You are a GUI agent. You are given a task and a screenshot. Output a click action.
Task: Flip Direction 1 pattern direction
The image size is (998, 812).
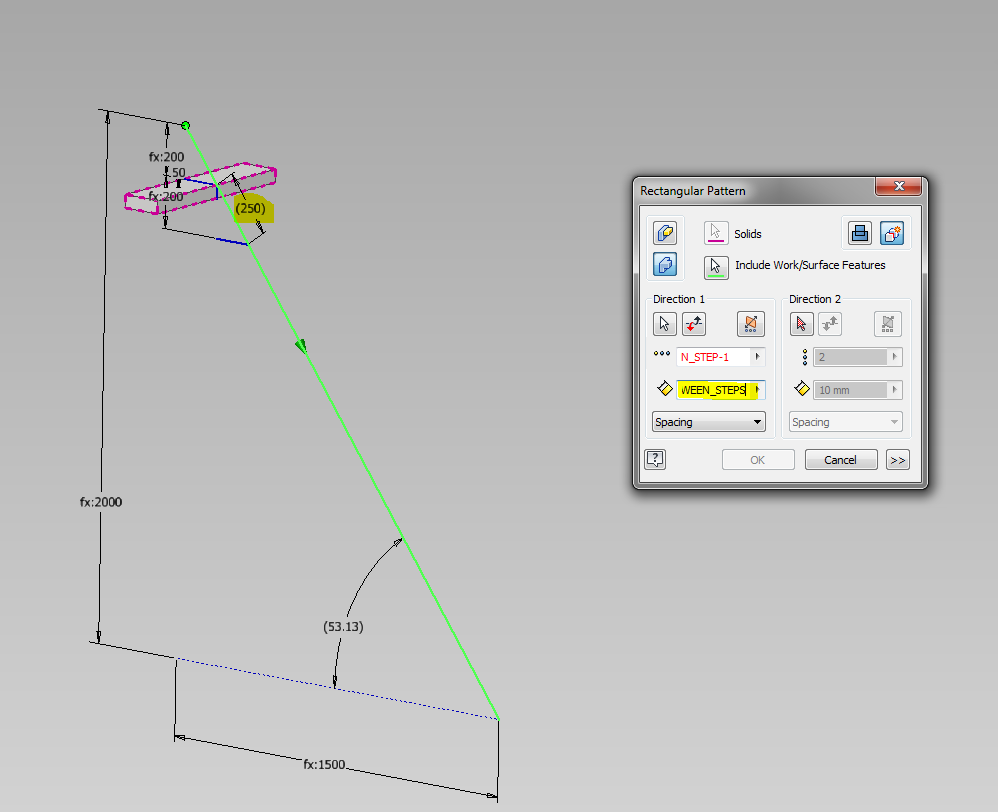[x=693, y=324]
